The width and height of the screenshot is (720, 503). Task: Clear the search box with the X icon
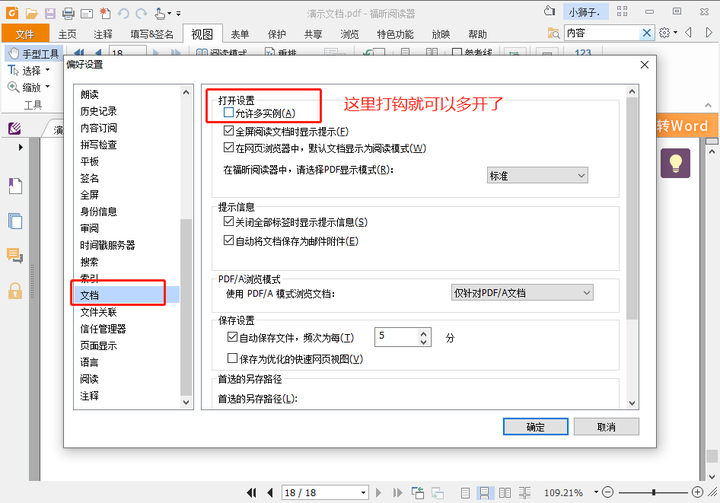pyautogui.click(x=647, y=33)
